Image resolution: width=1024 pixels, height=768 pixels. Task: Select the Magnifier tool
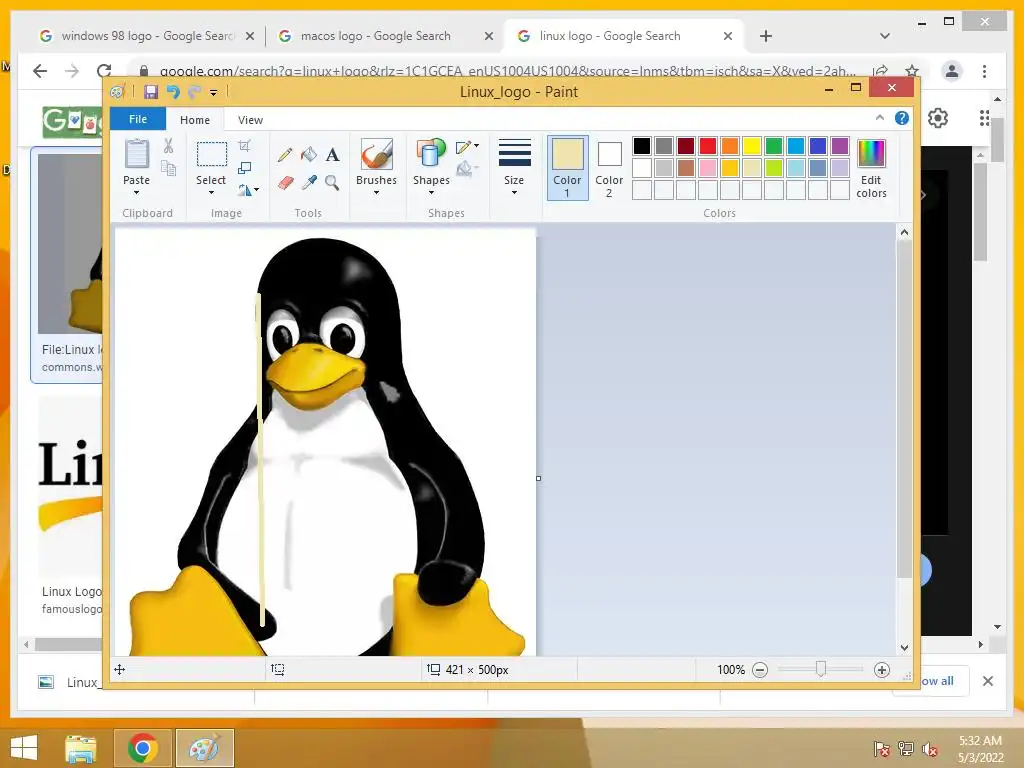pos(332,182)
